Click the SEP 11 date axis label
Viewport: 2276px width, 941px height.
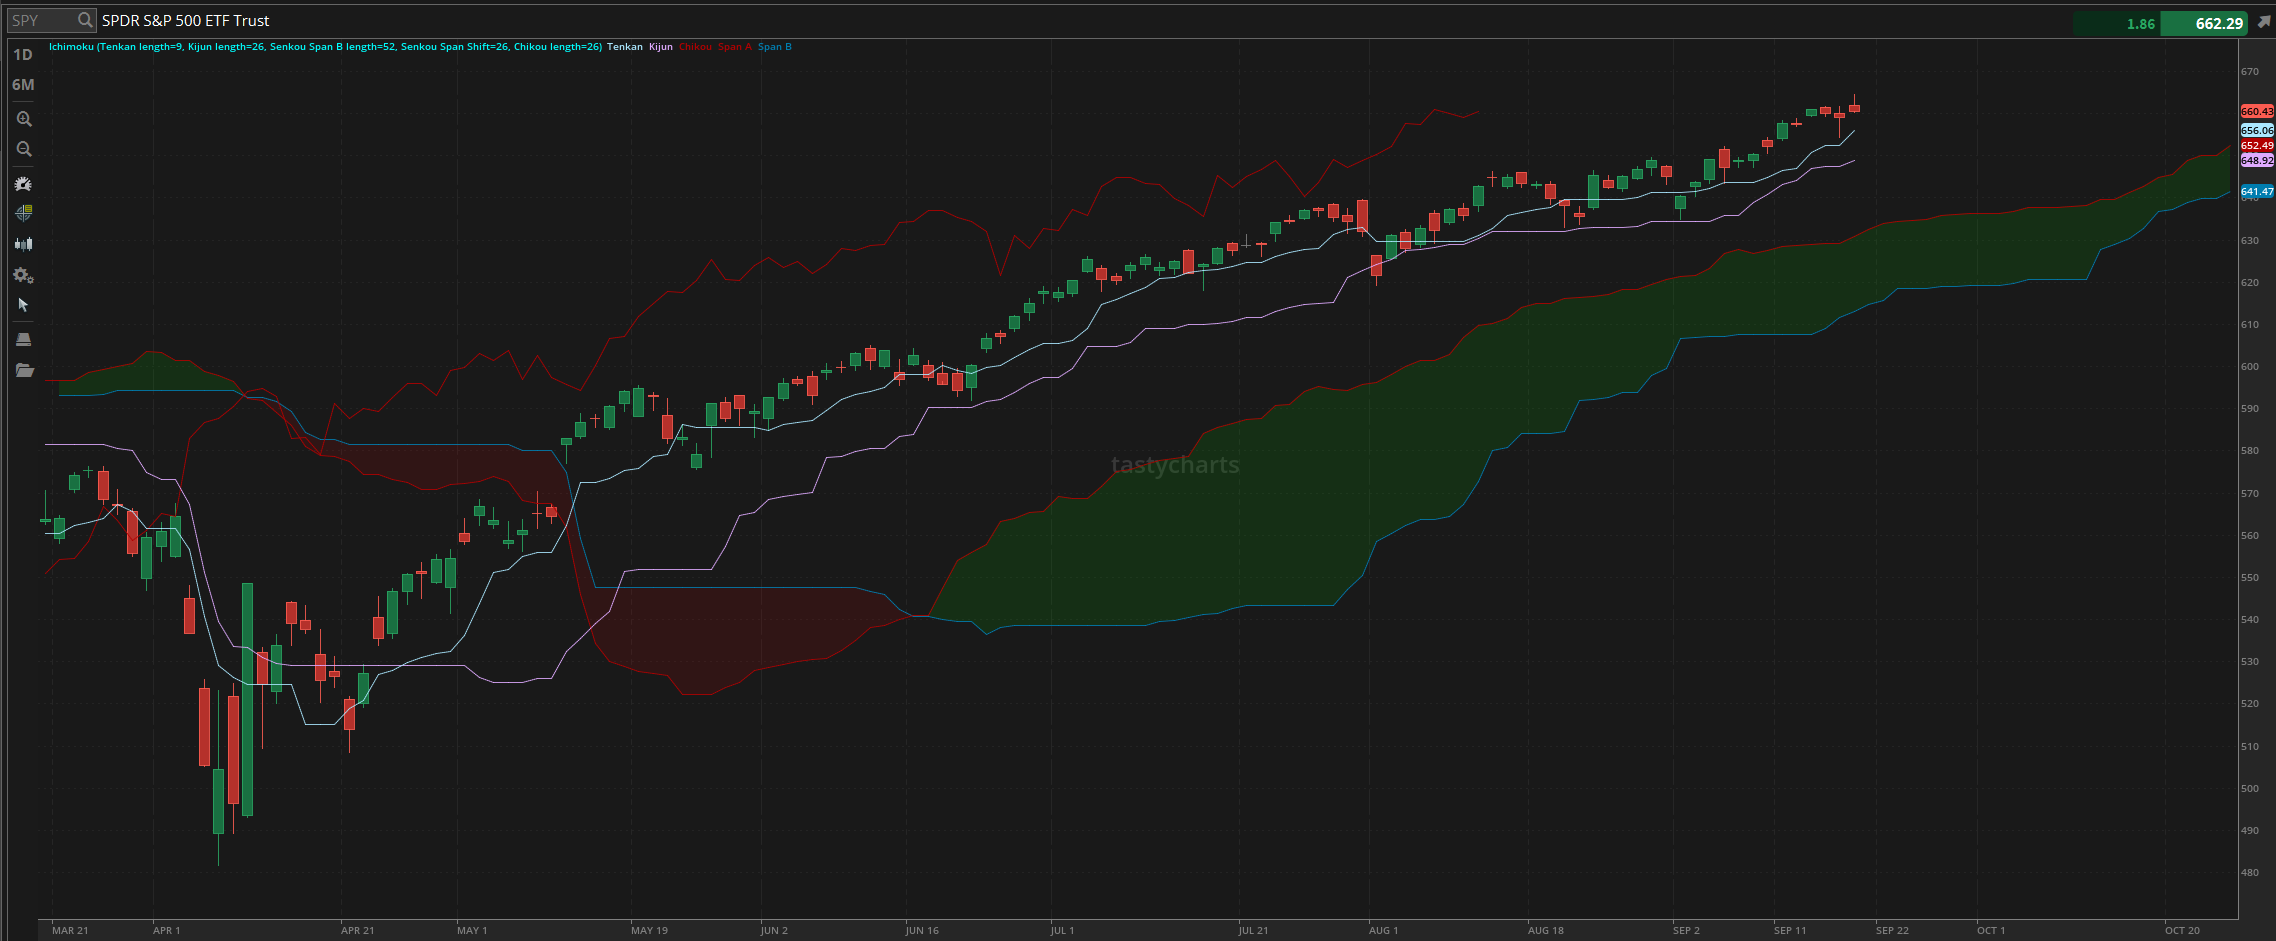[x=1790, y=930]
